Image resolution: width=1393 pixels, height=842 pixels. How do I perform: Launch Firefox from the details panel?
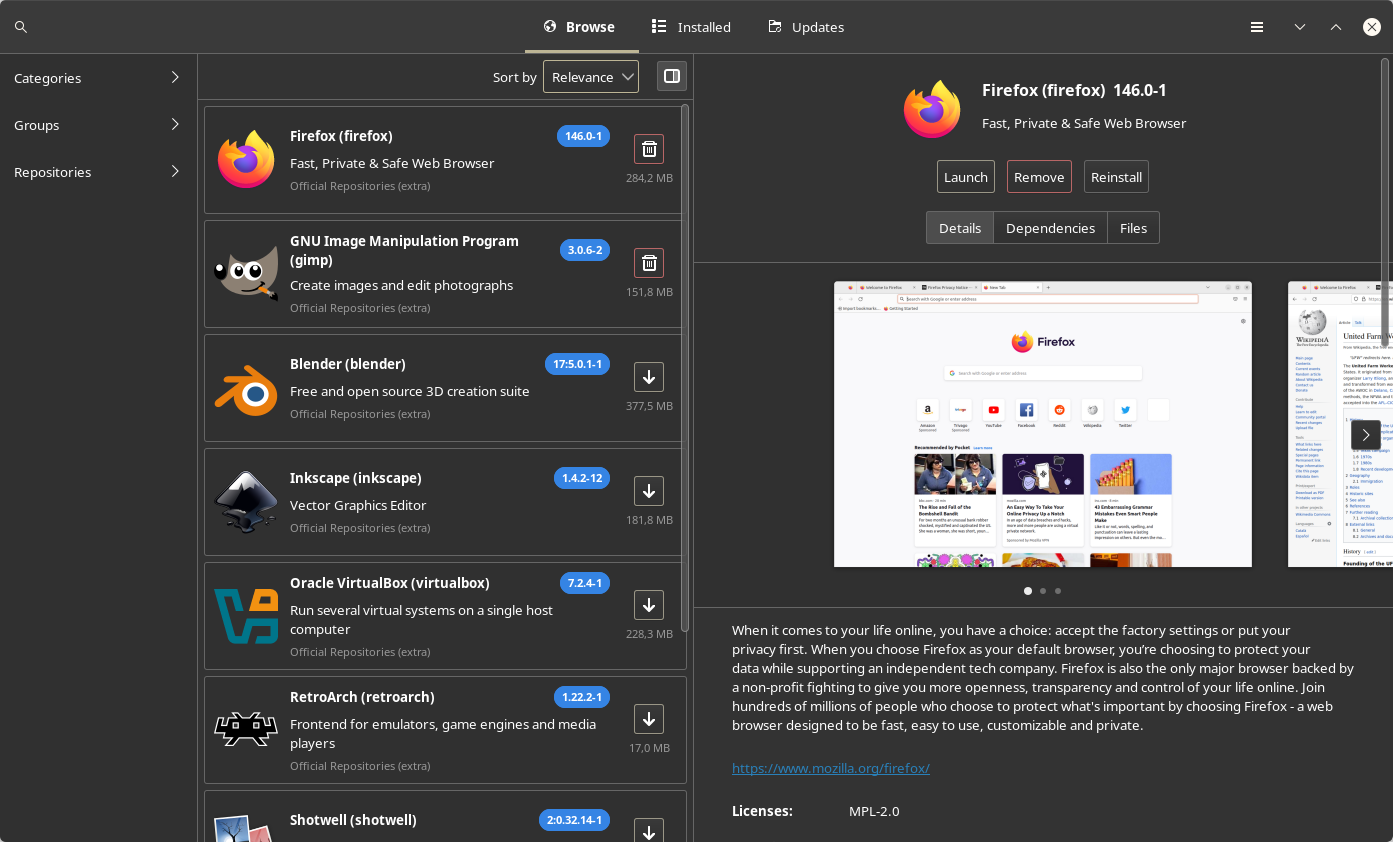click(964, 177)
